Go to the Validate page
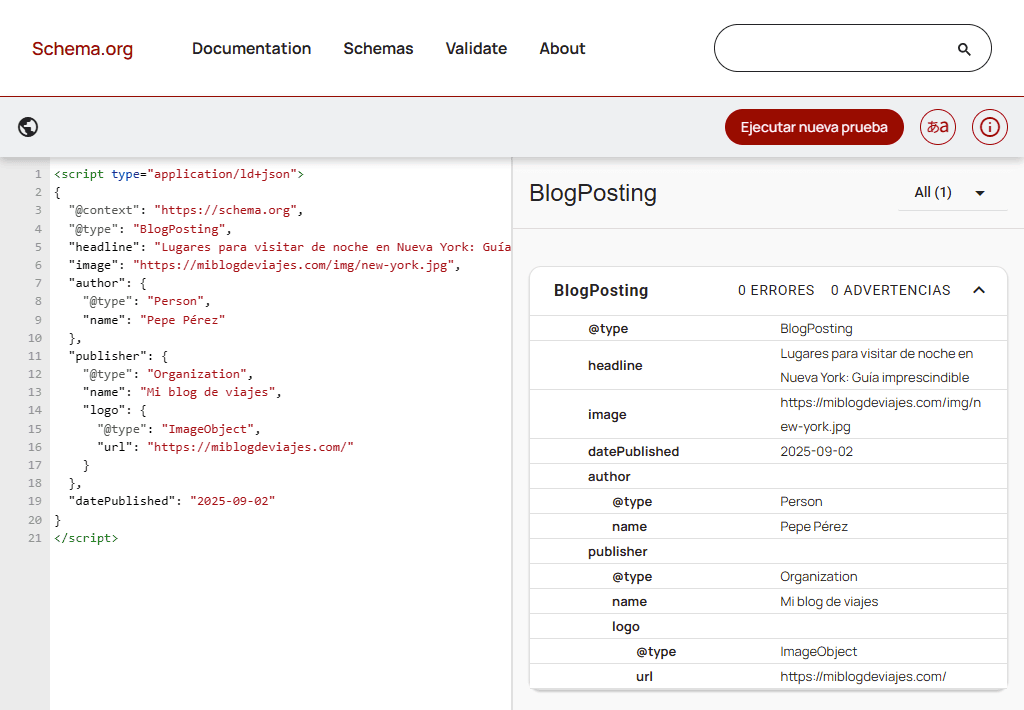Screen dimensions: 1024x710 click(x=476, y=49)
